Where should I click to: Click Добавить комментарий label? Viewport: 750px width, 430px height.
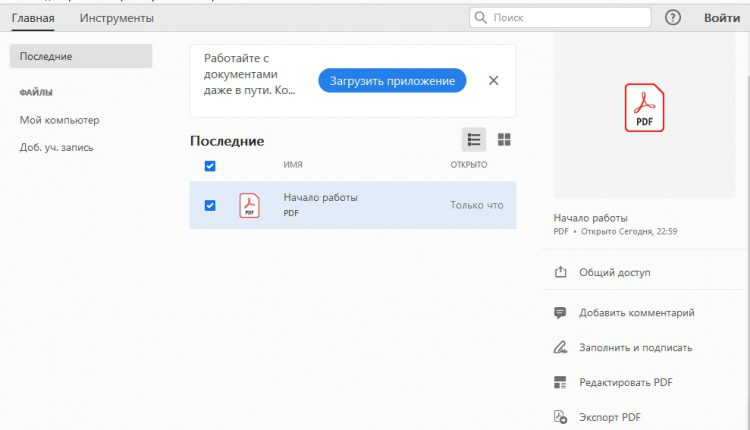point(637,313)
